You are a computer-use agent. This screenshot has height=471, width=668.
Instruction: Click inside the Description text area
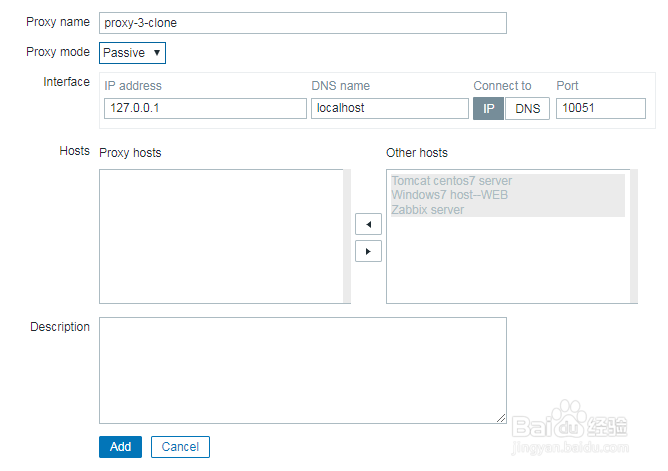click(302, 370)
